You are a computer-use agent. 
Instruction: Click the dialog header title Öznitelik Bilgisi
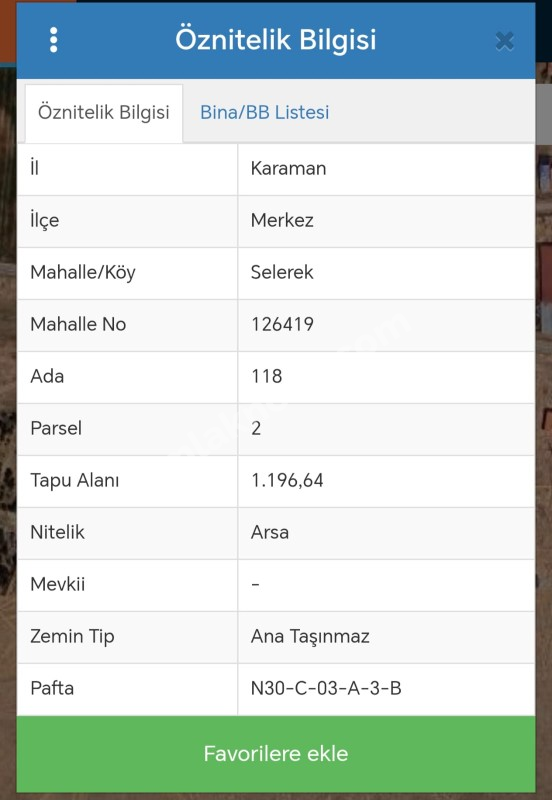click(x=276, y=40)
